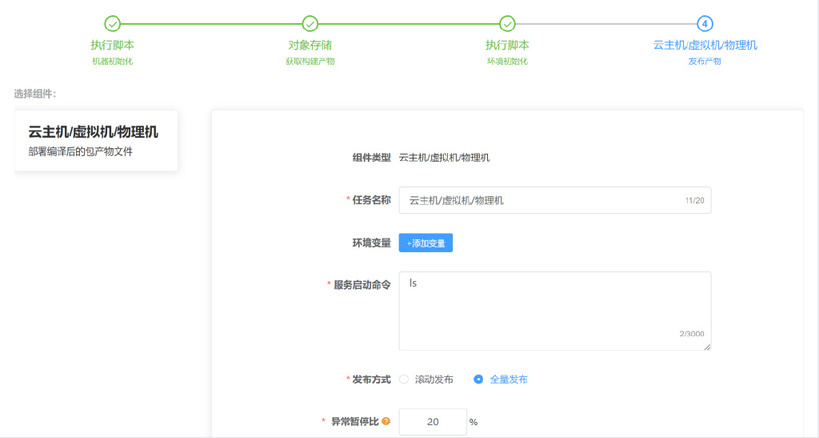The image size is (819, 438).
Task: Click the 选择组件 label text
Action: [34, 94]
